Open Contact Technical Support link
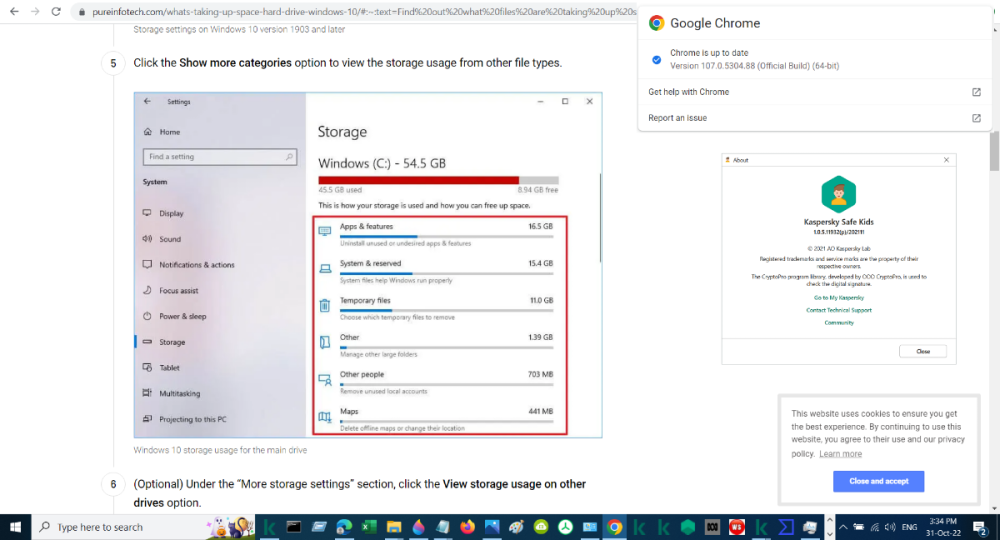The width and height of the screenshot is (1000, 540). [x=839, y=310]
